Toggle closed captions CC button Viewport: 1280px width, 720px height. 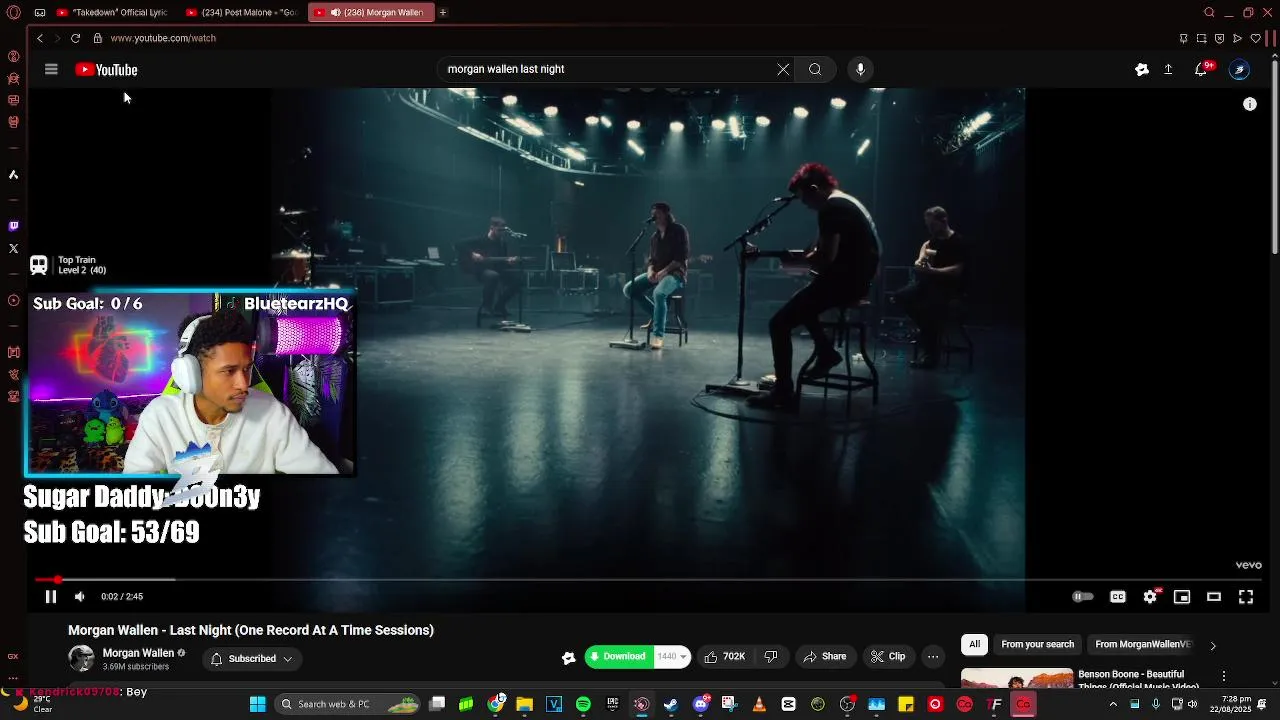click(x=1118, y=597)
